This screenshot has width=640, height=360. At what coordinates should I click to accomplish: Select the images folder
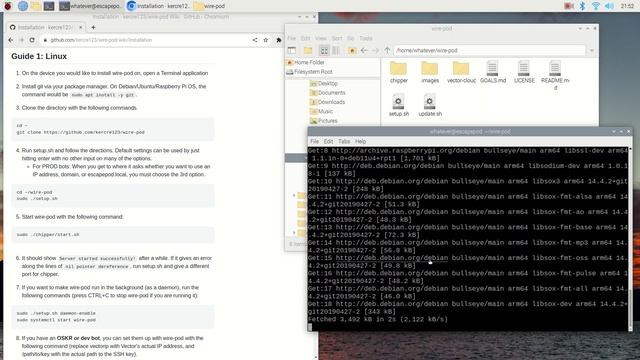(430, 72)
